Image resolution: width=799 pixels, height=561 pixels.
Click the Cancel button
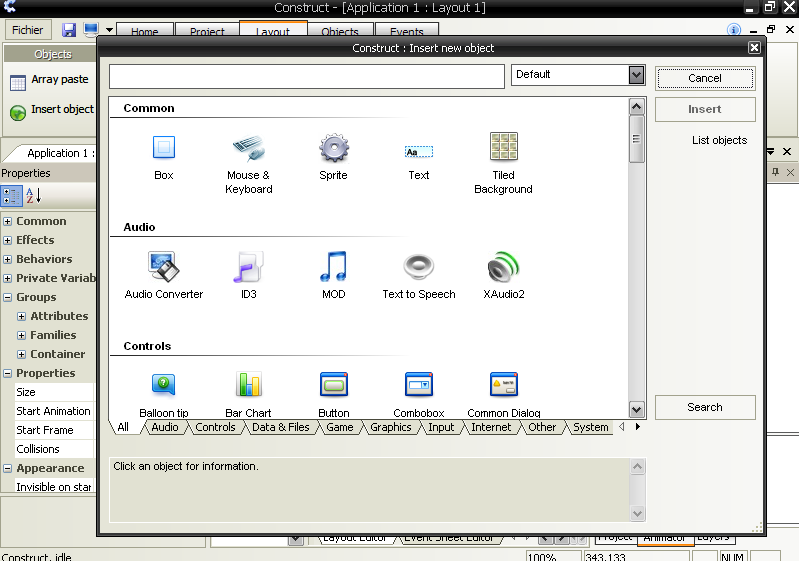(705, 78)
